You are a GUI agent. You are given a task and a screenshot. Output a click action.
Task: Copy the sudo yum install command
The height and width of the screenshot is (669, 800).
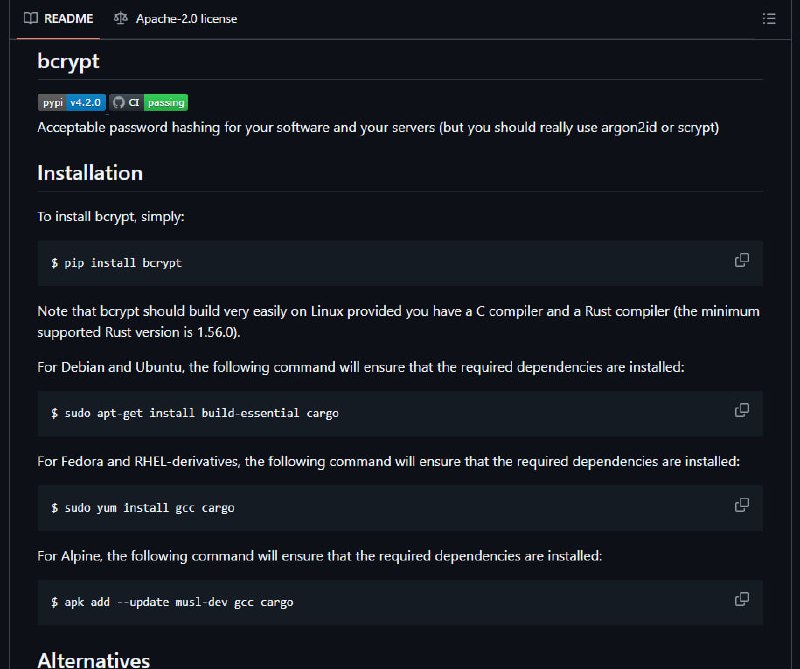pyautogui.click(x=741, y=505)
